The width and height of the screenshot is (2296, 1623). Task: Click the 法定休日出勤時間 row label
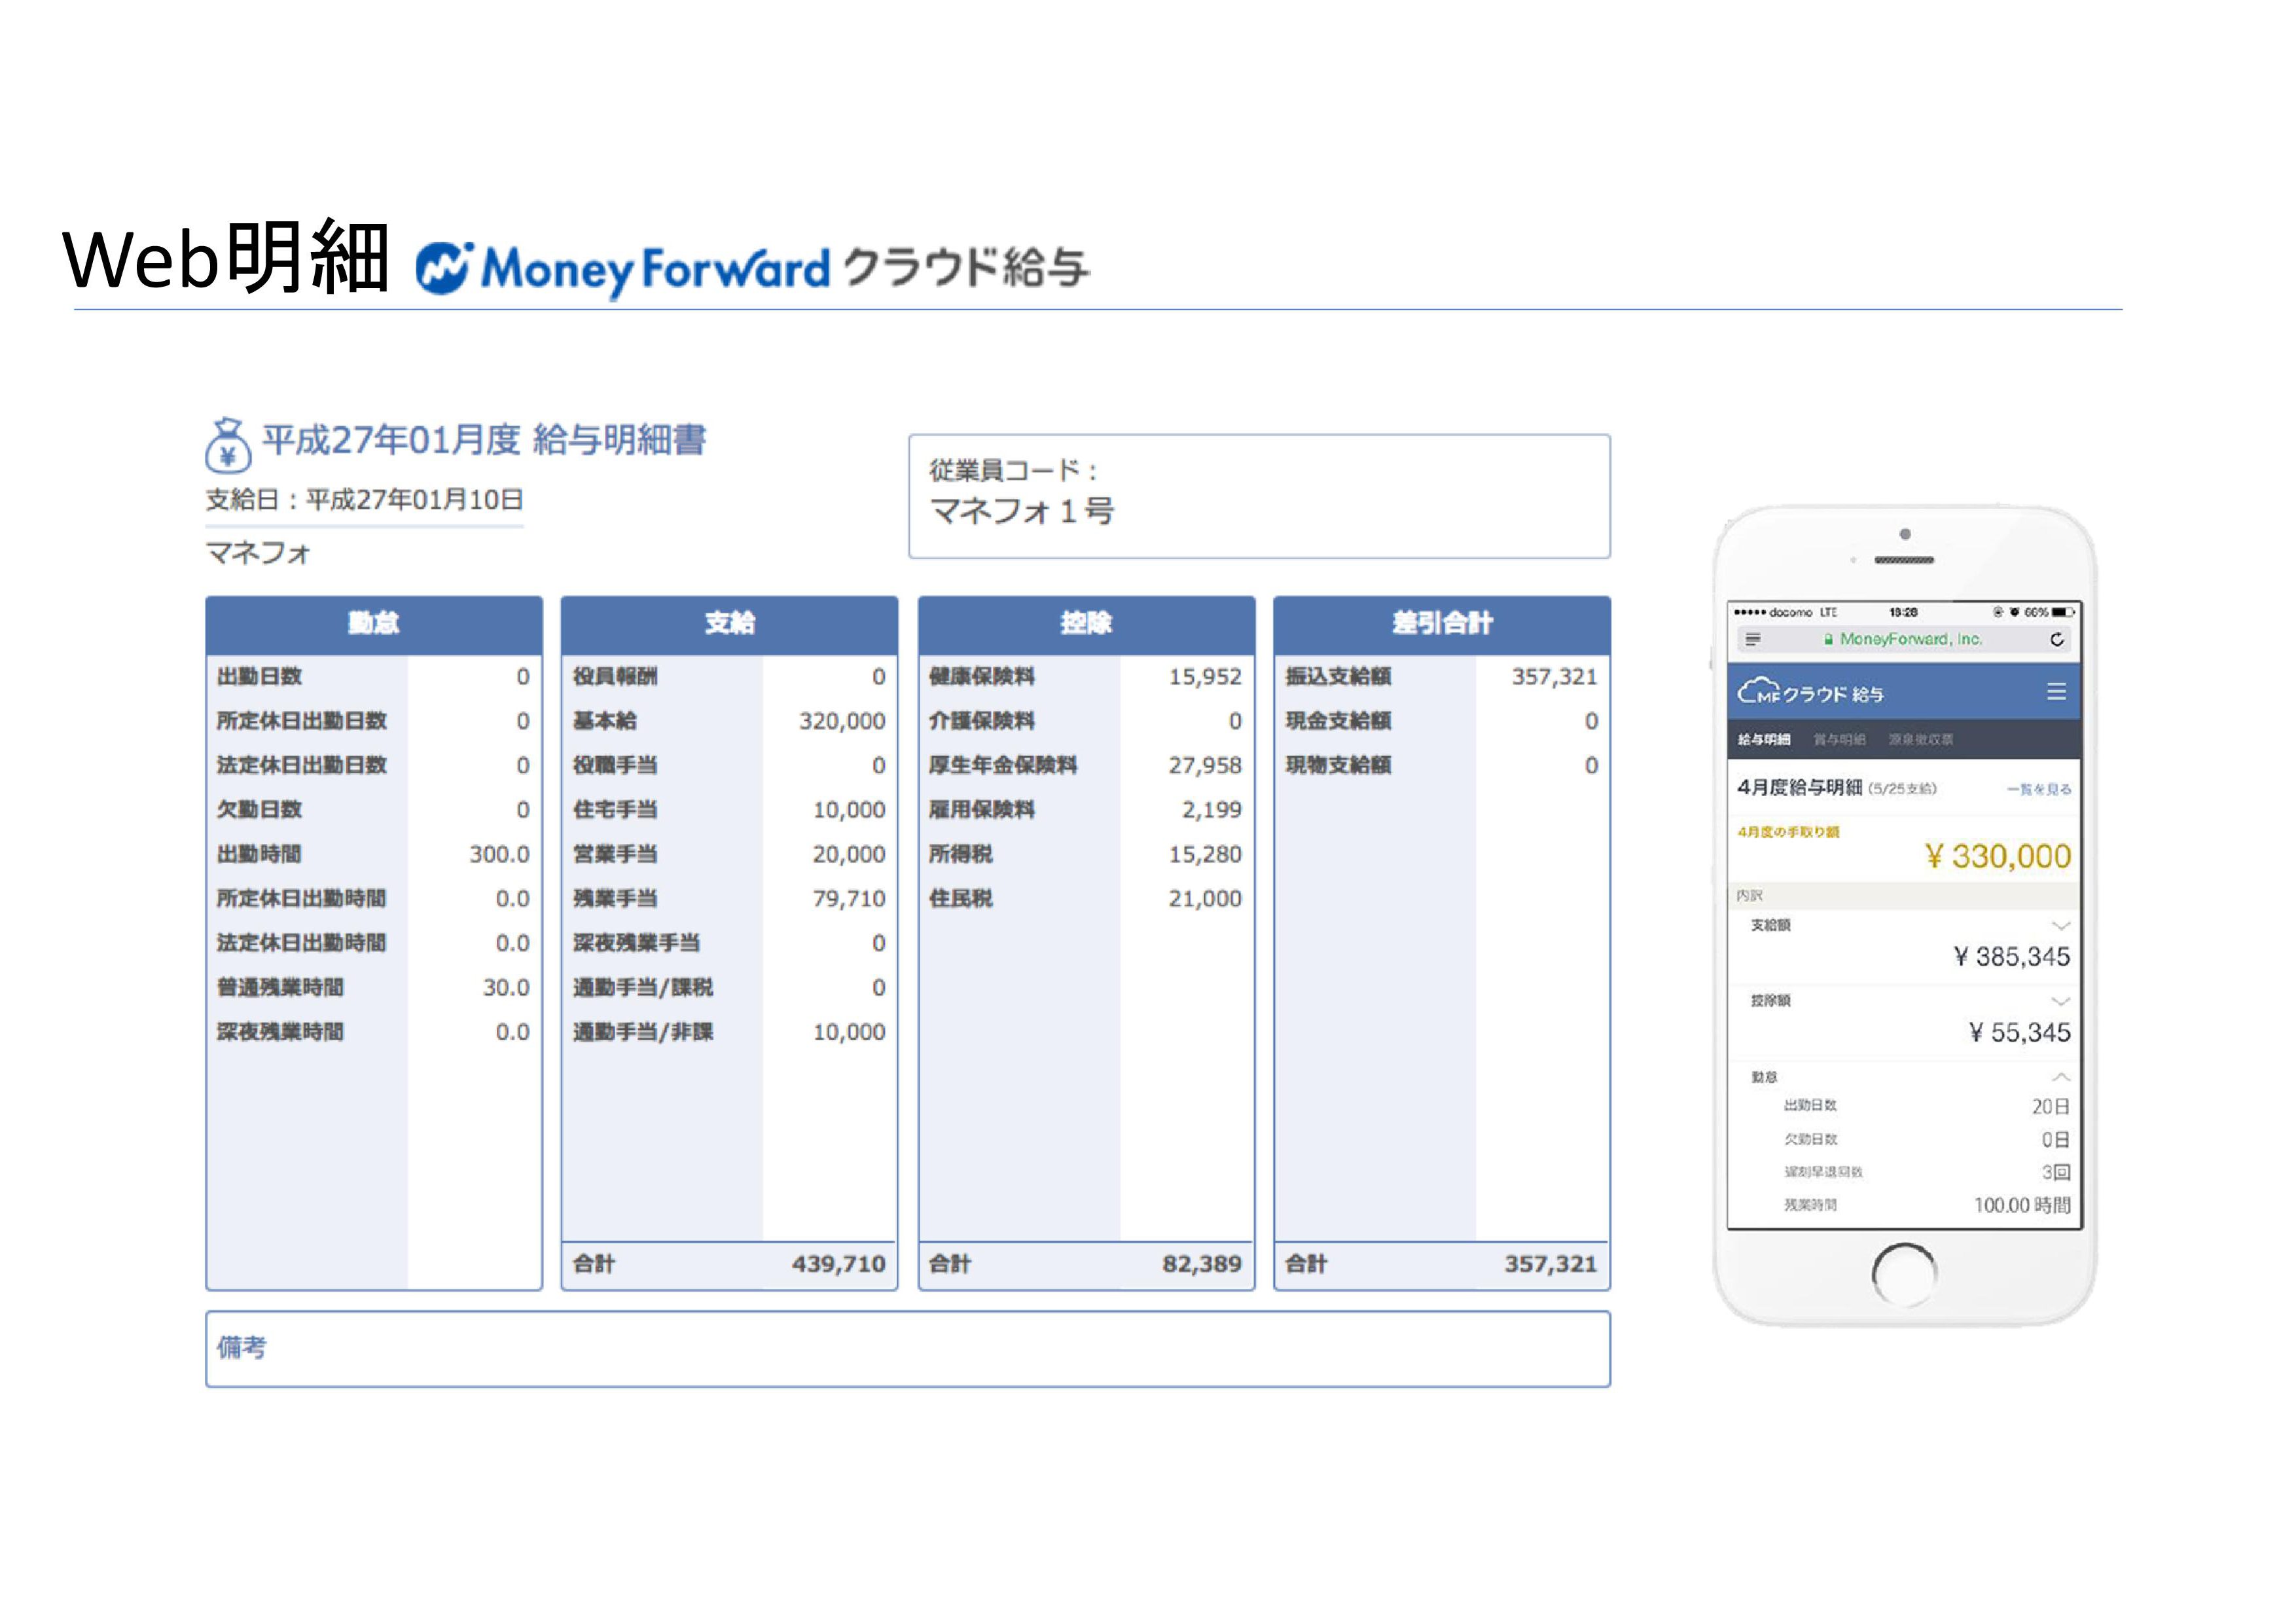(301, 943)
